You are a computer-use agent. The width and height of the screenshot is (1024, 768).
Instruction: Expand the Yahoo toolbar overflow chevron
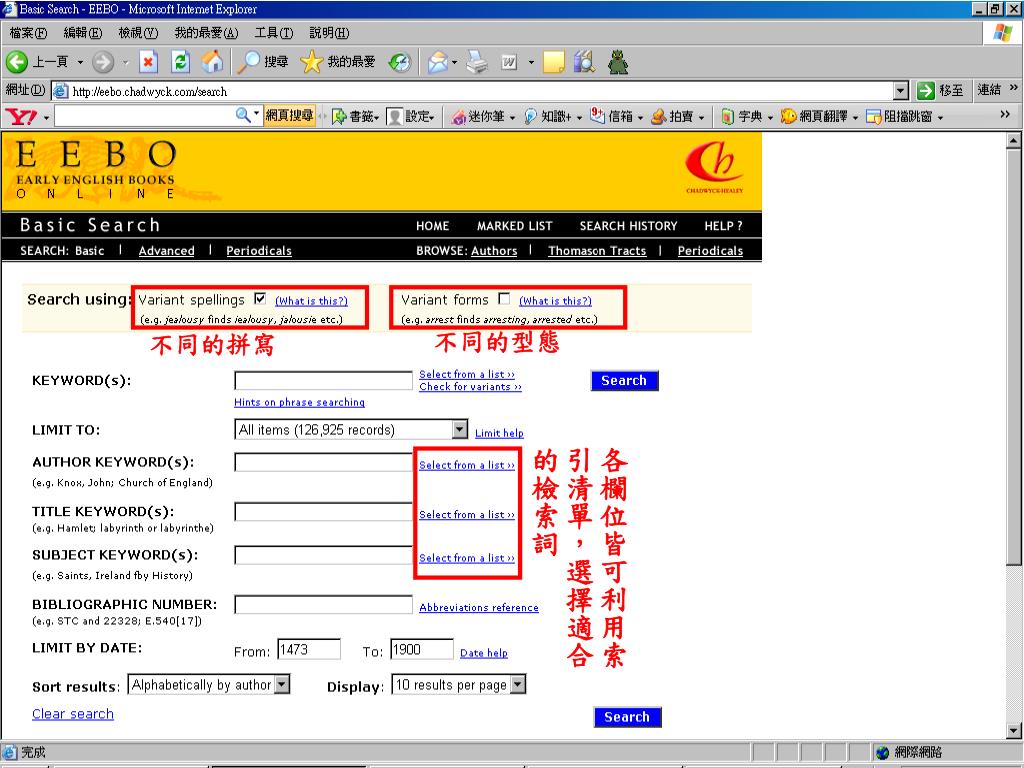(1004, 114)
